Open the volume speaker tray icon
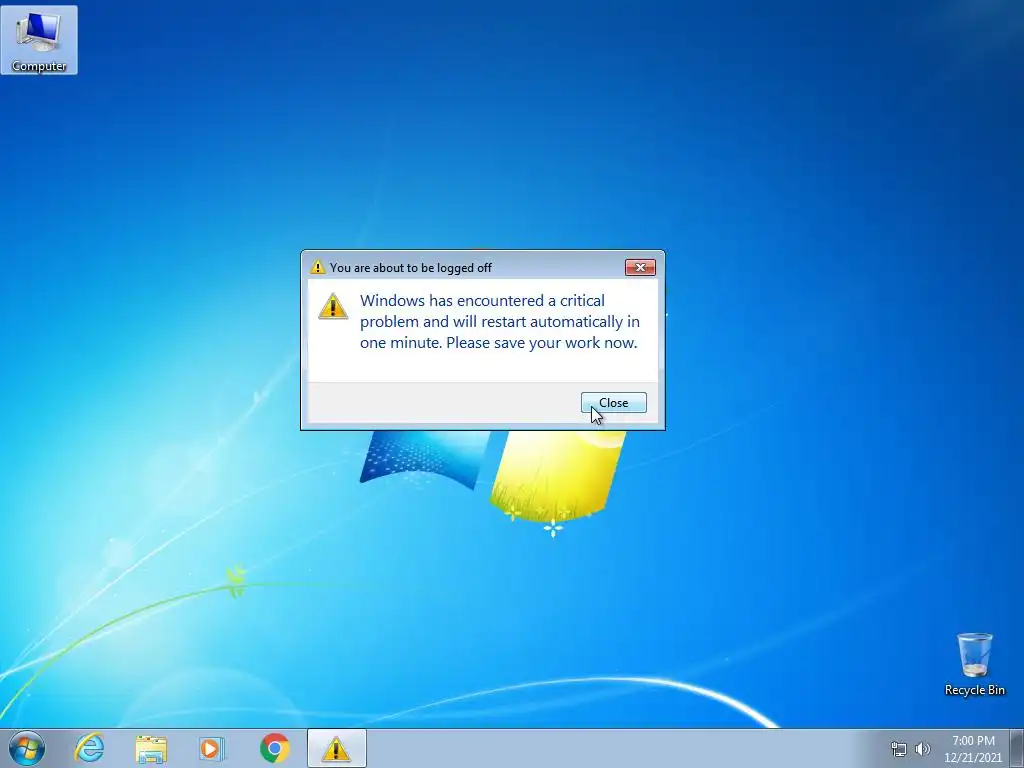Image resolution: width=1024 pixels, height=768 pixels. (922, 749)
